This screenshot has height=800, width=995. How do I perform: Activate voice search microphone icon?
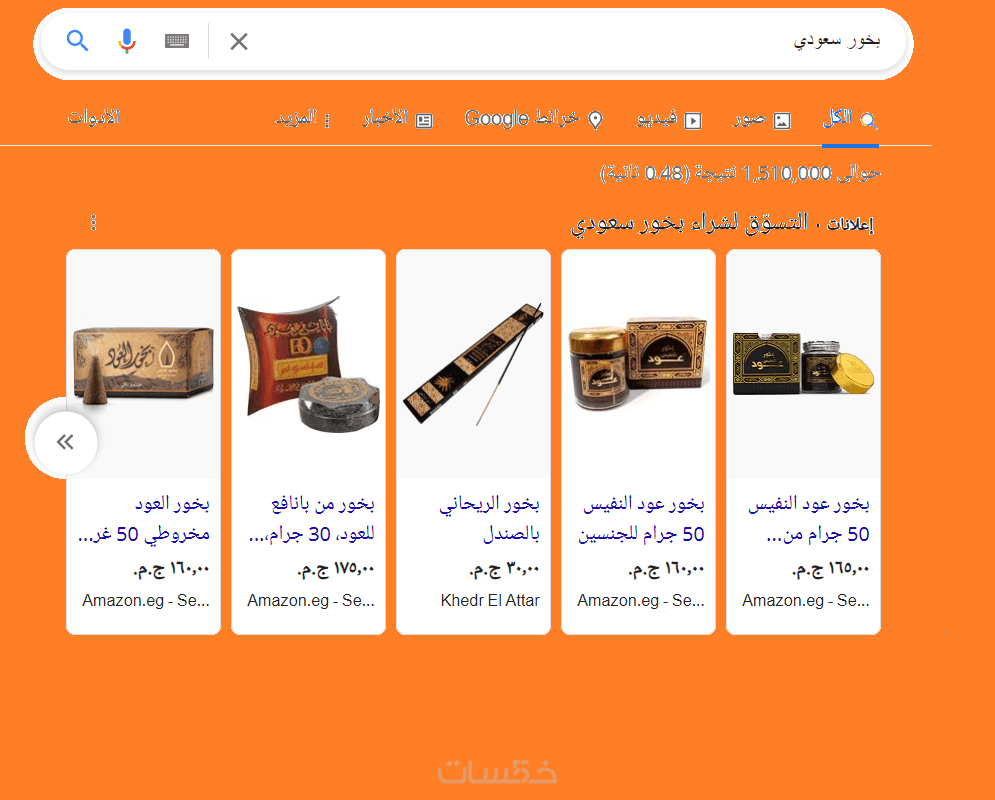tap(127, 41)
